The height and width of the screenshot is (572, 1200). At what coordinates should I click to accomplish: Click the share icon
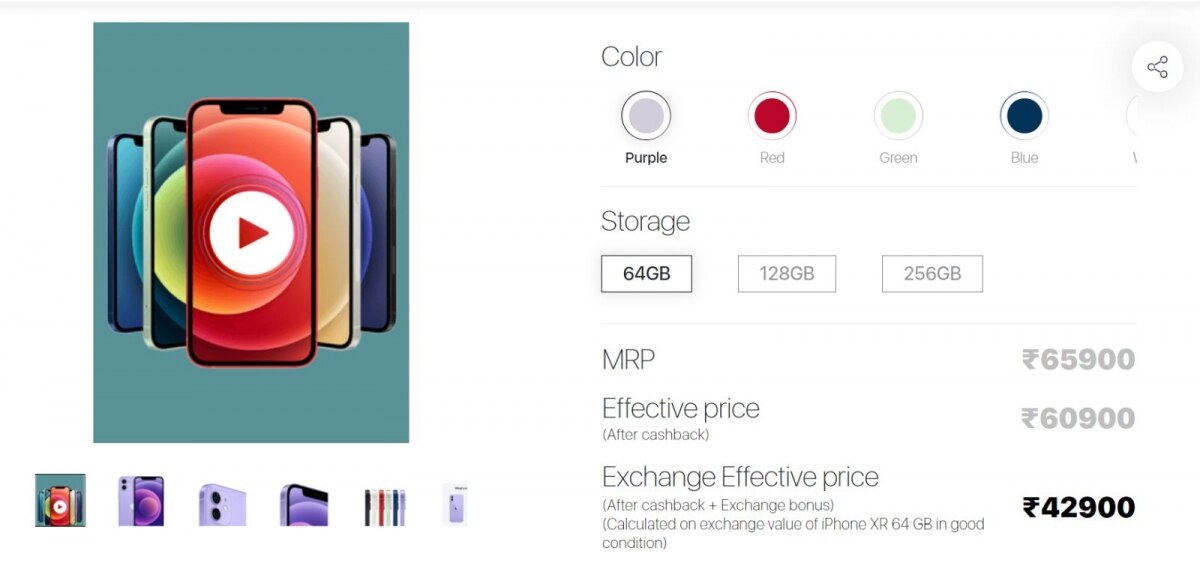(x=1157, y=67)
